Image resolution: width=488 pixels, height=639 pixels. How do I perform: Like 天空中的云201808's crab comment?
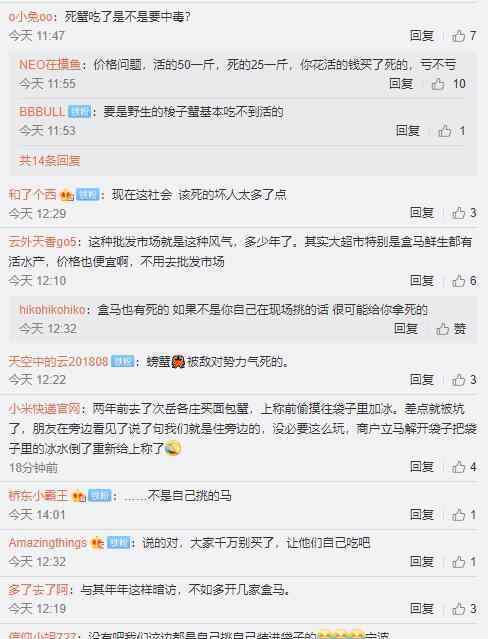pos(464,380)
